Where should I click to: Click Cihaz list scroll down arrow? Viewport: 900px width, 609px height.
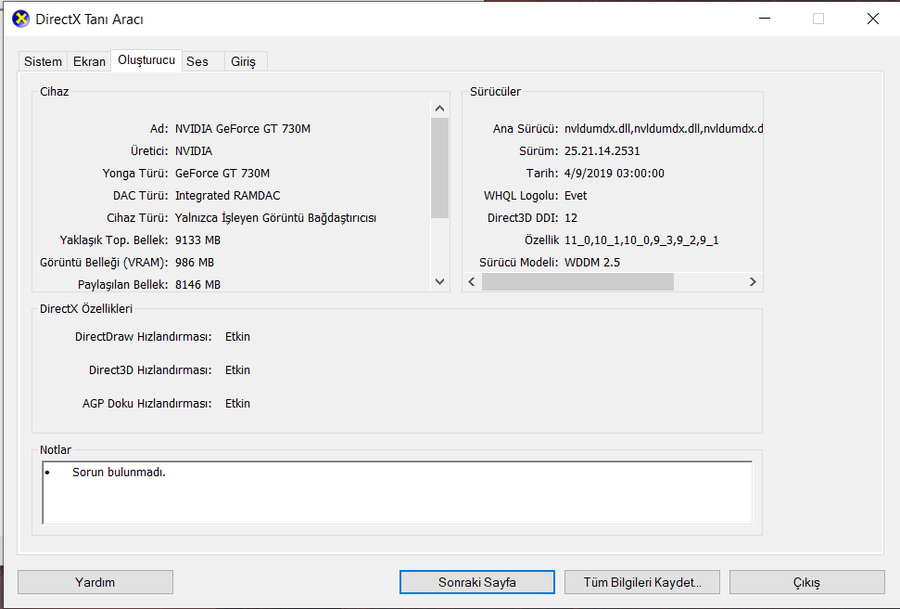pyautogui.click(x=440, y=281)
